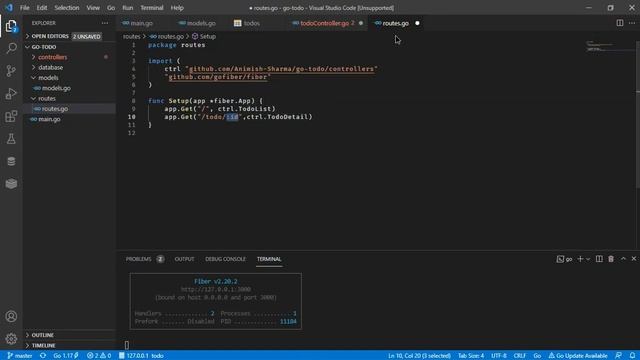Click the master branch indicator
This screenshot has width=640, height=360.
click(20, 356)
